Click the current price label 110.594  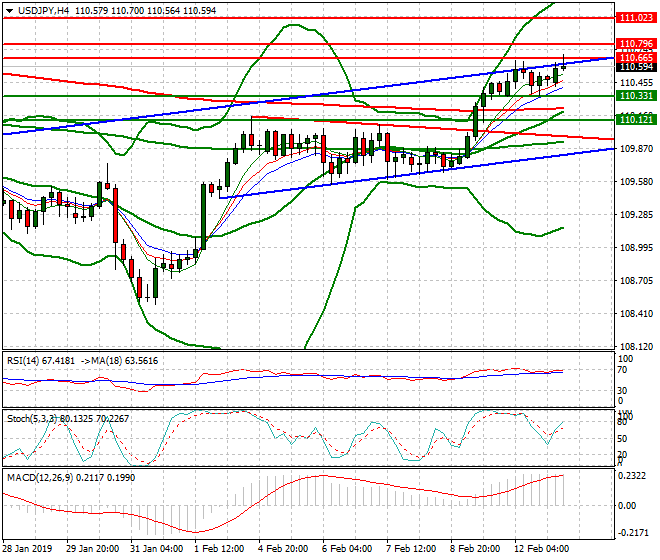636,67
